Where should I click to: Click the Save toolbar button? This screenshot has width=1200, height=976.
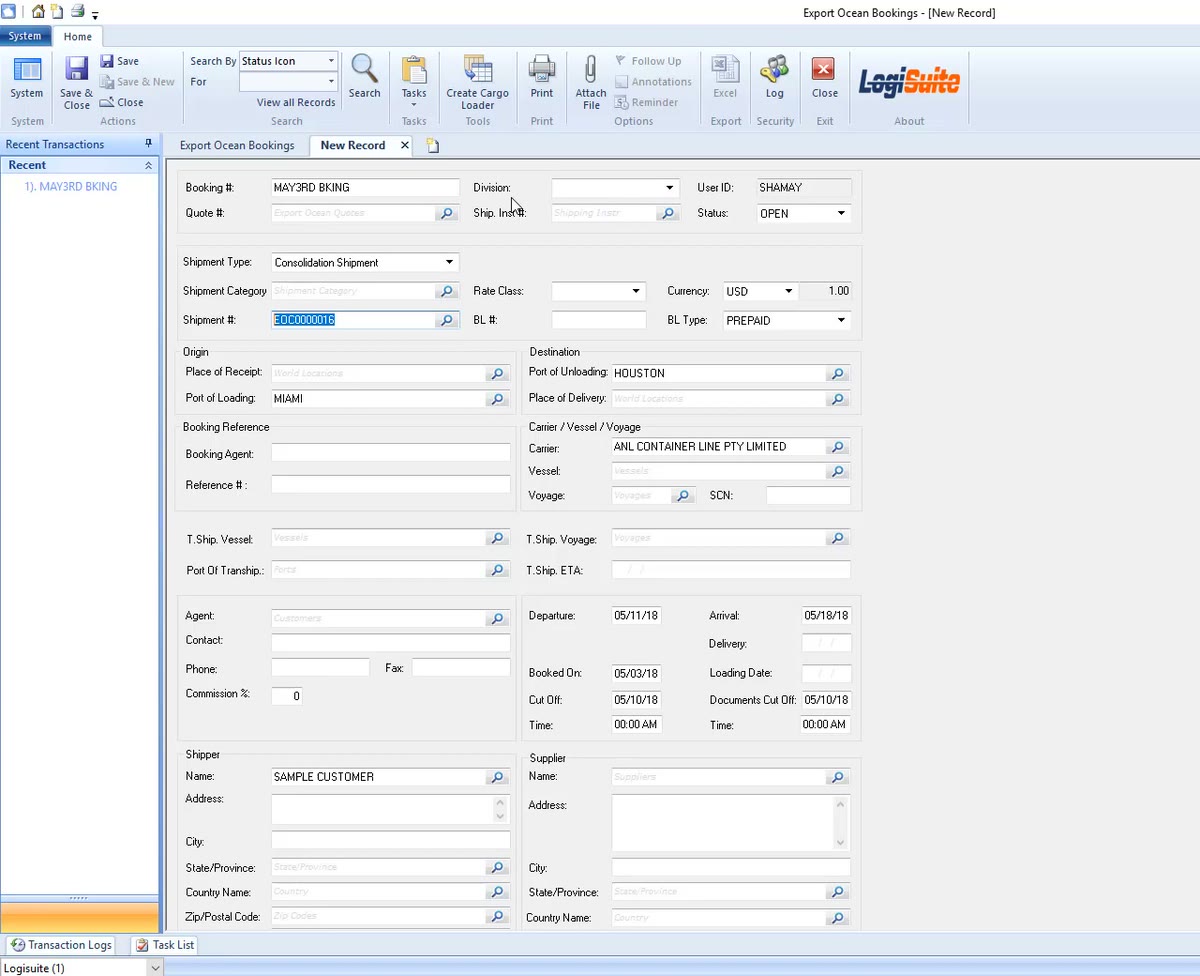120,61
